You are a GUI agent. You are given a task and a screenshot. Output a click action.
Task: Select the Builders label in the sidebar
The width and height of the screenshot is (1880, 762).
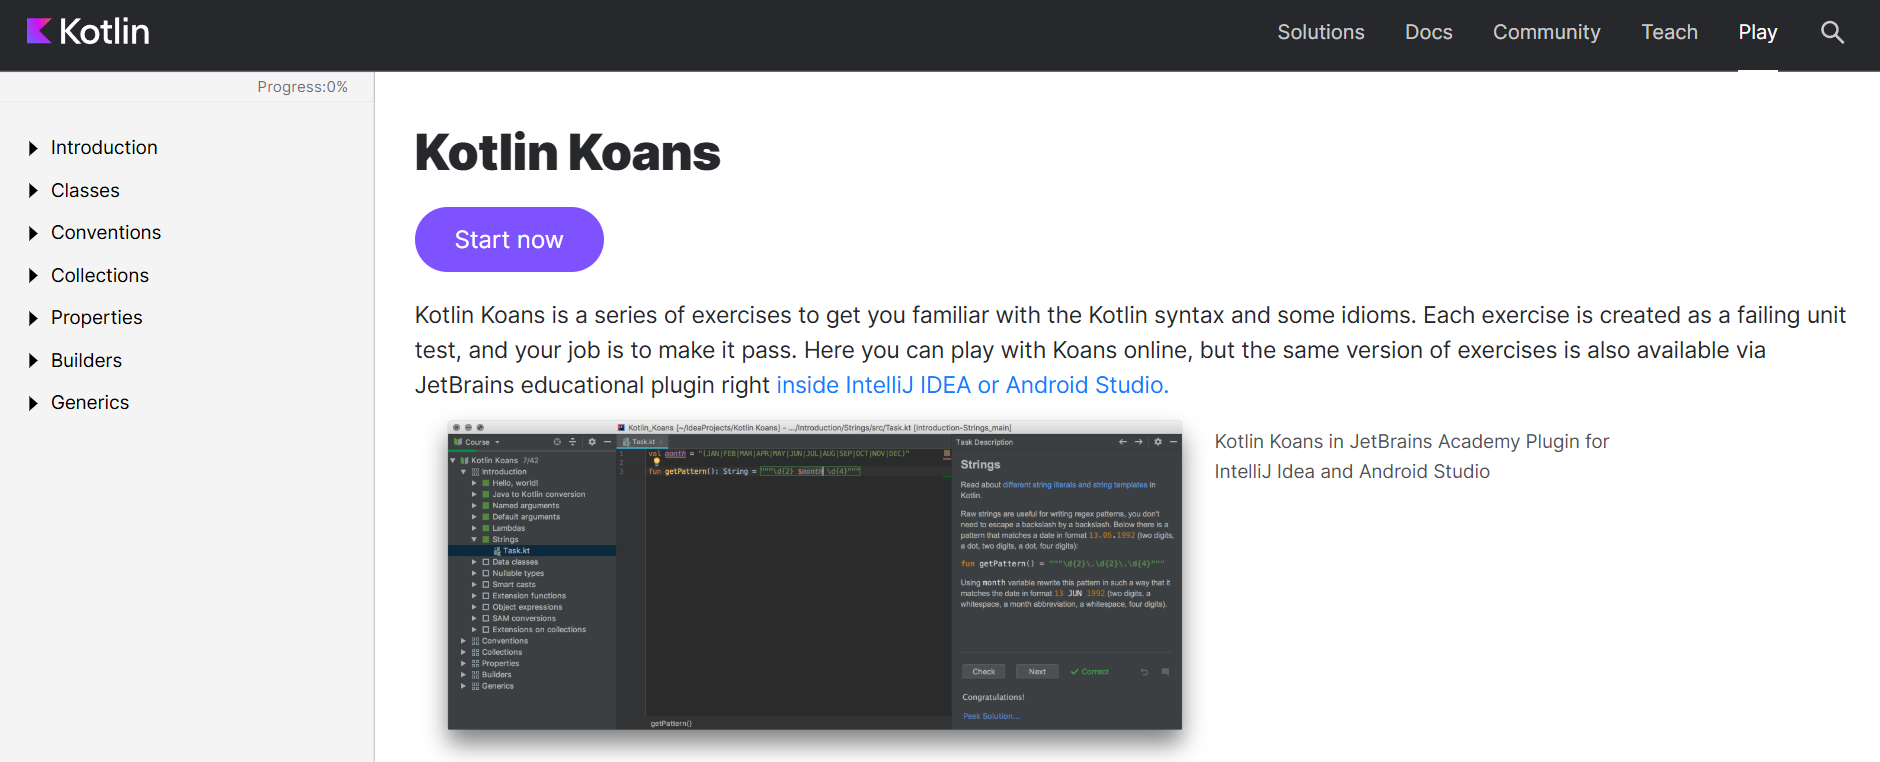(x=86, y=360)
